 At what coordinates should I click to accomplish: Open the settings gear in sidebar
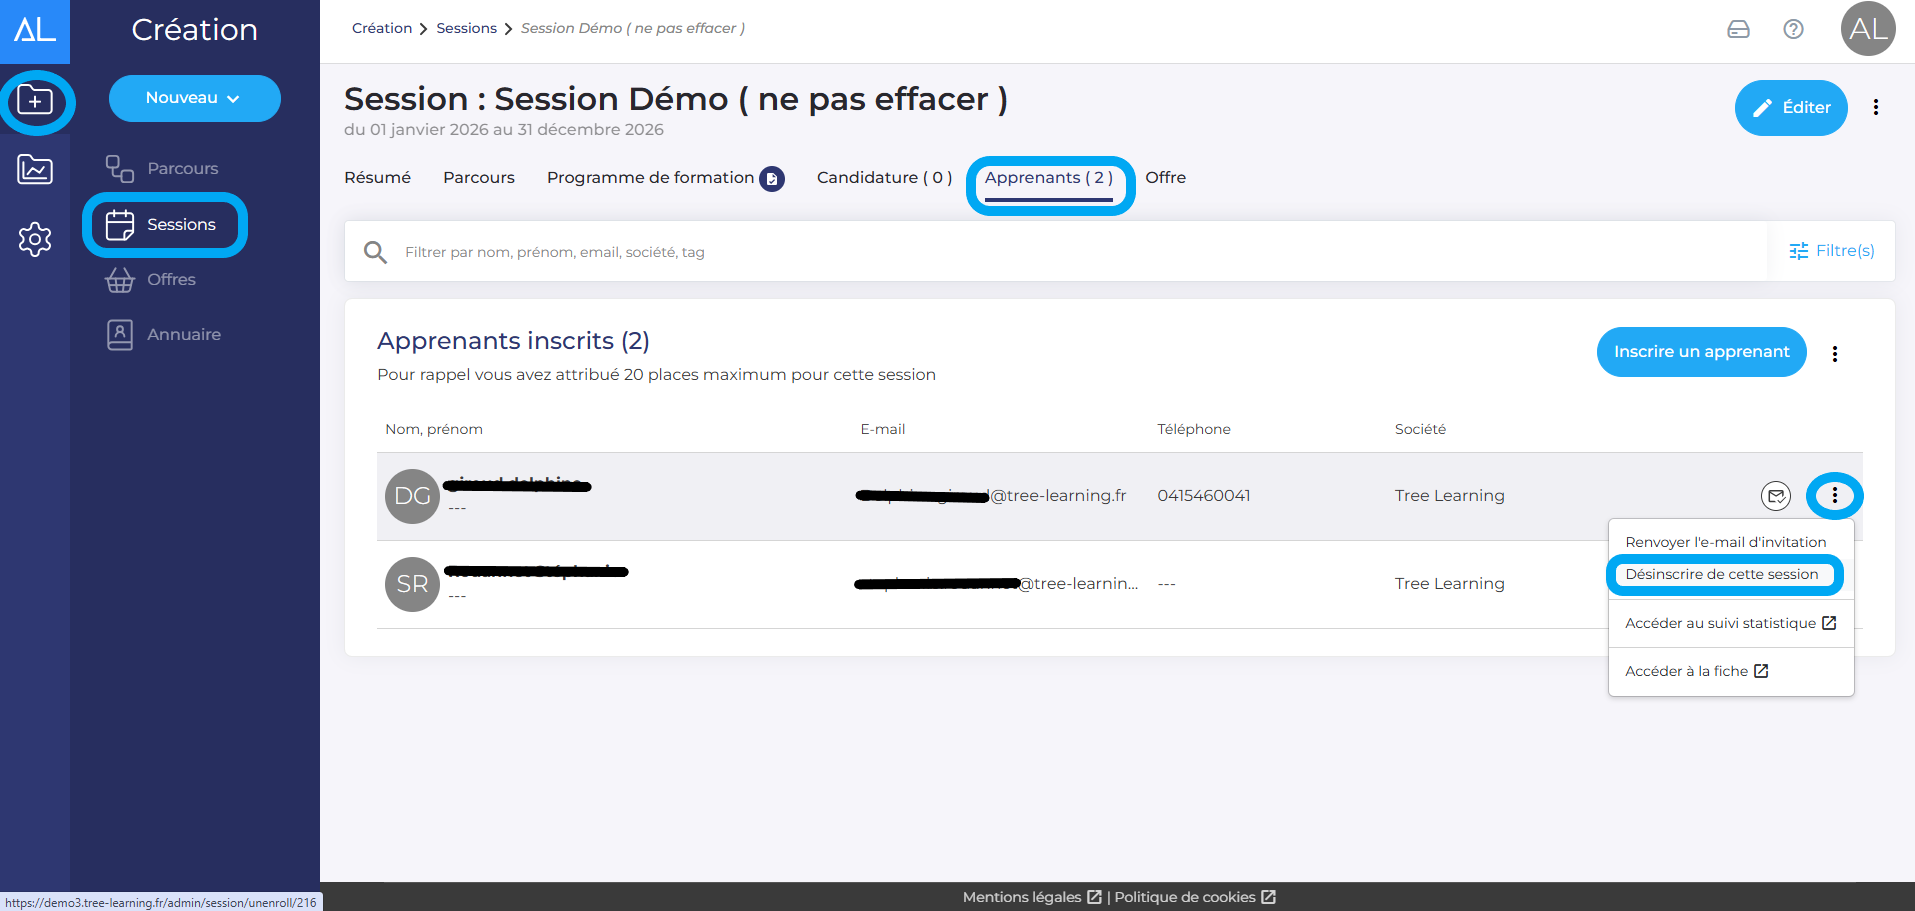(x=35, y=239)
